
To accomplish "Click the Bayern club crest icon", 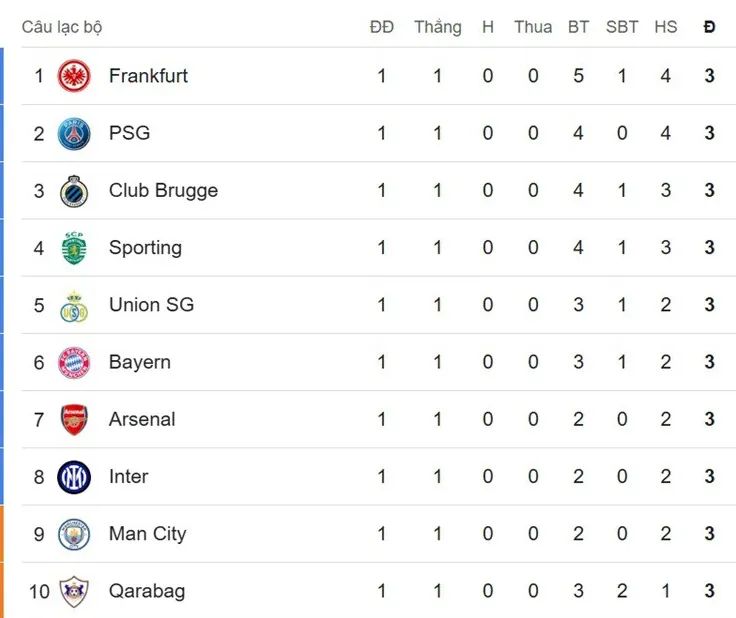I will click(x=74, y=362).
